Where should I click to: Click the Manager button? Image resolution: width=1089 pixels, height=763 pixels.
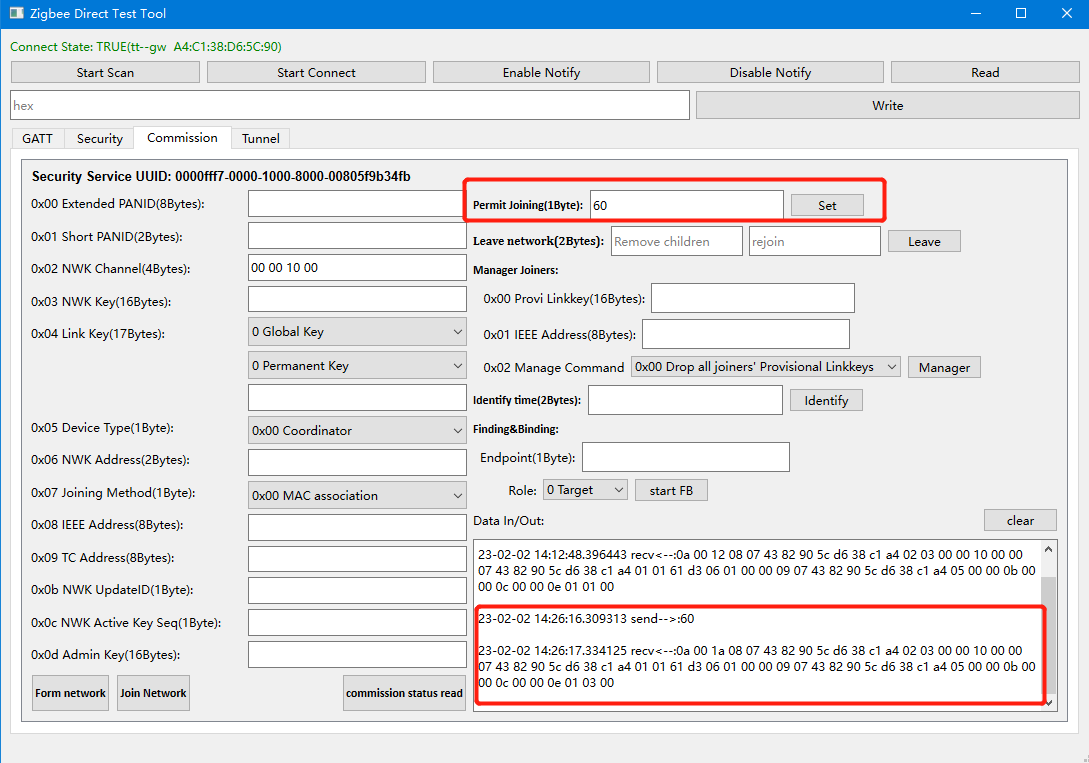pos(945,367)
